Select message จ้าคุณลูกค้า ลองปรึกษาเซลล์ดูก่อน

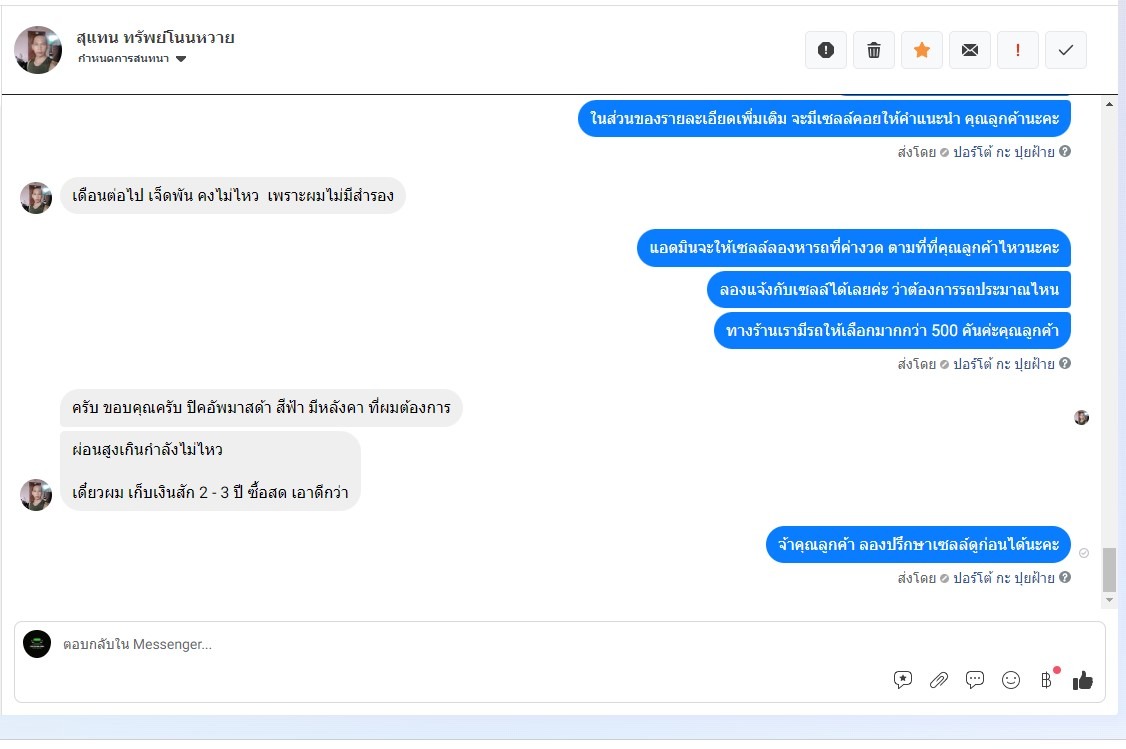918,544
